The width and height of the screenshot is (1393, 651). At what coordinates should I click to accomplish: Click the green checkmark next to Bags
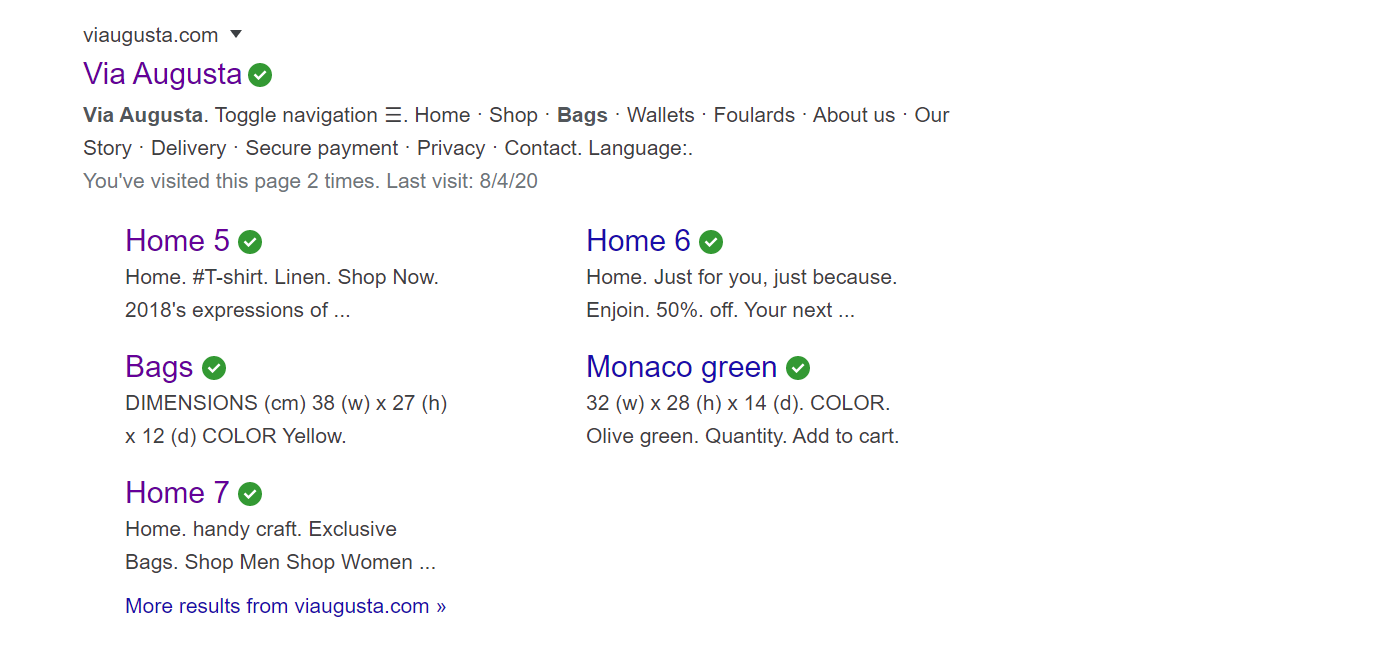click(214, 368)
